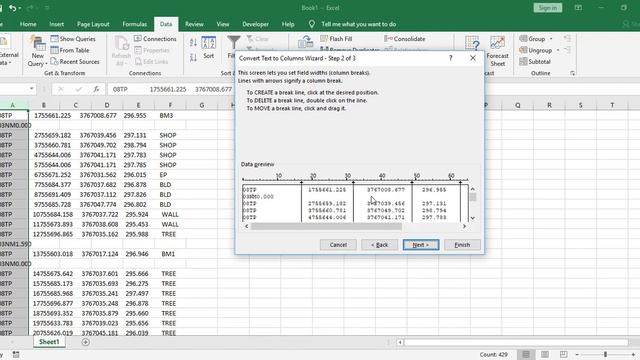Switch to Page Layout view icon
This screenshot has height=360, width=640.
coord(545,354)
